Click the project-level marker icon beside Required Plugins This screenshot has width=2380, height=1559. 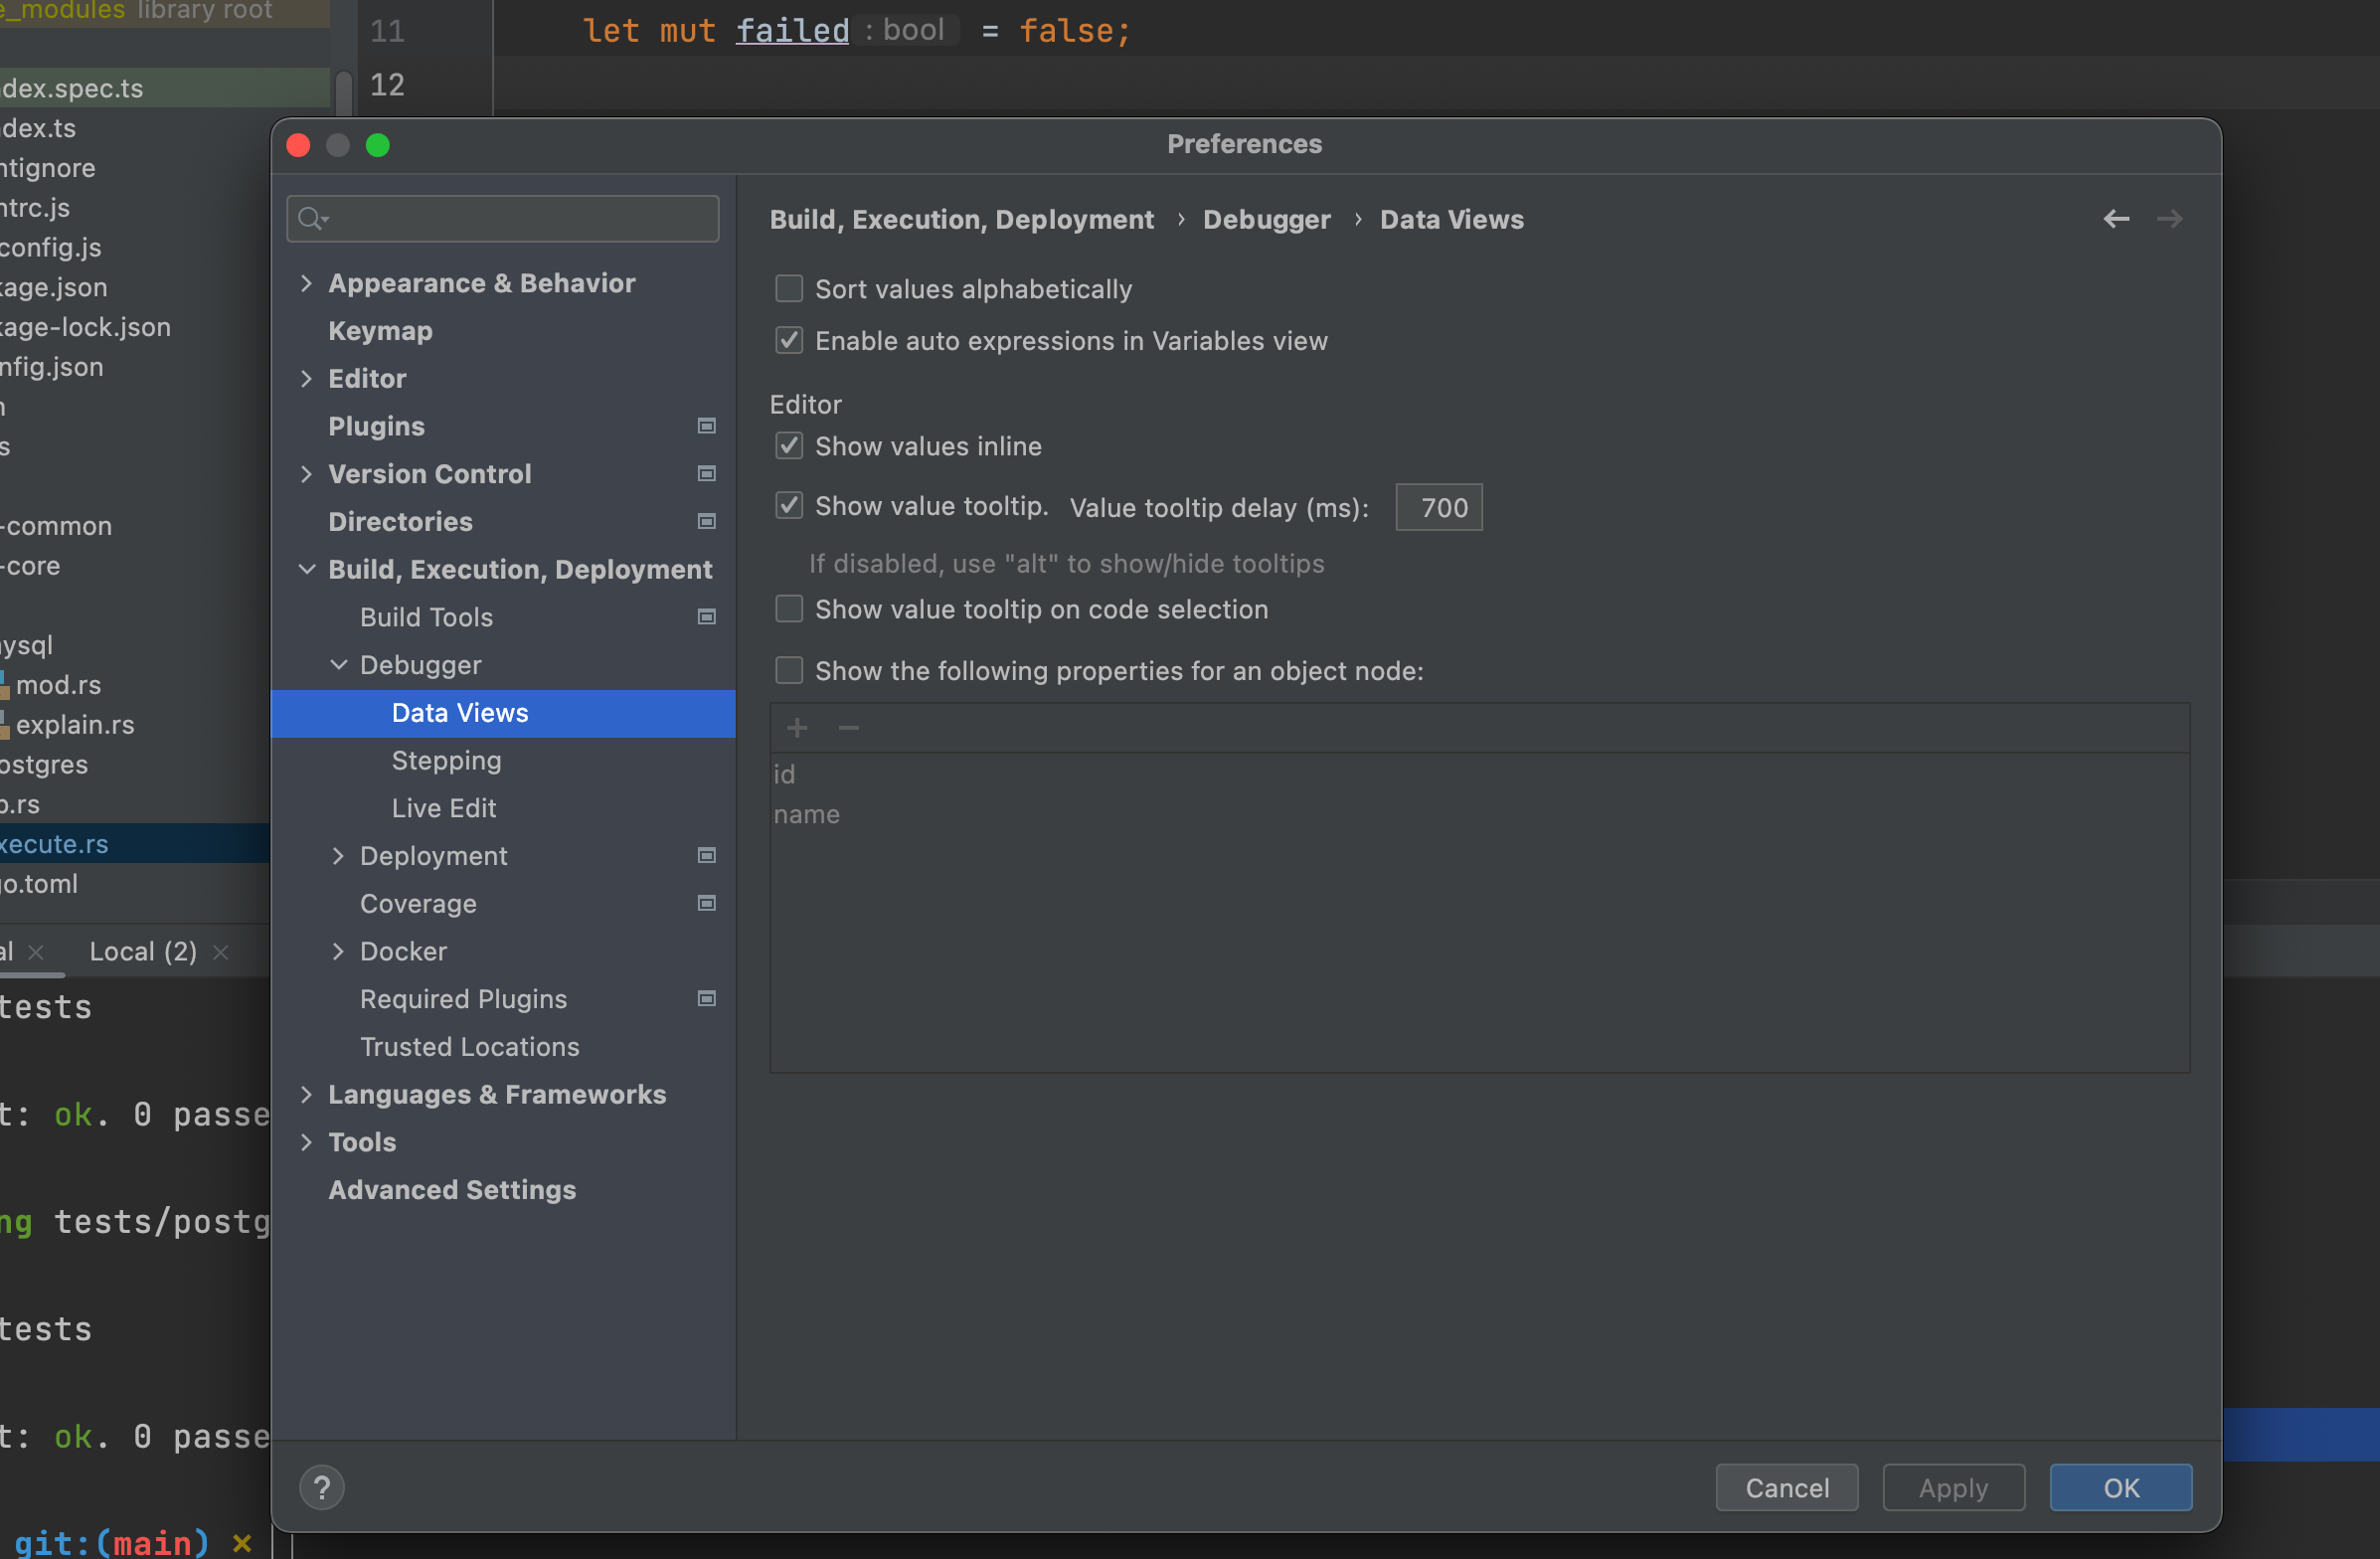click(x=706, y=999)
